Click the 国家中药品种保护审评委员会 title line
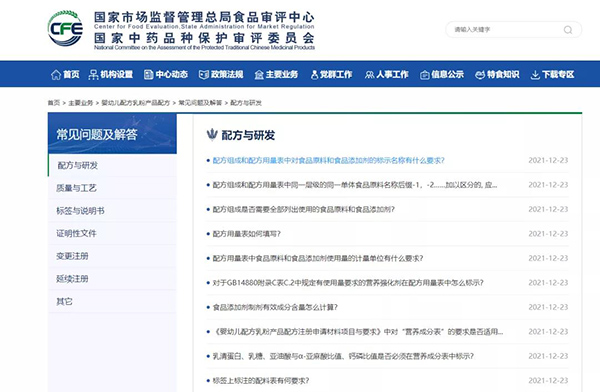 [x=204, y=38]
